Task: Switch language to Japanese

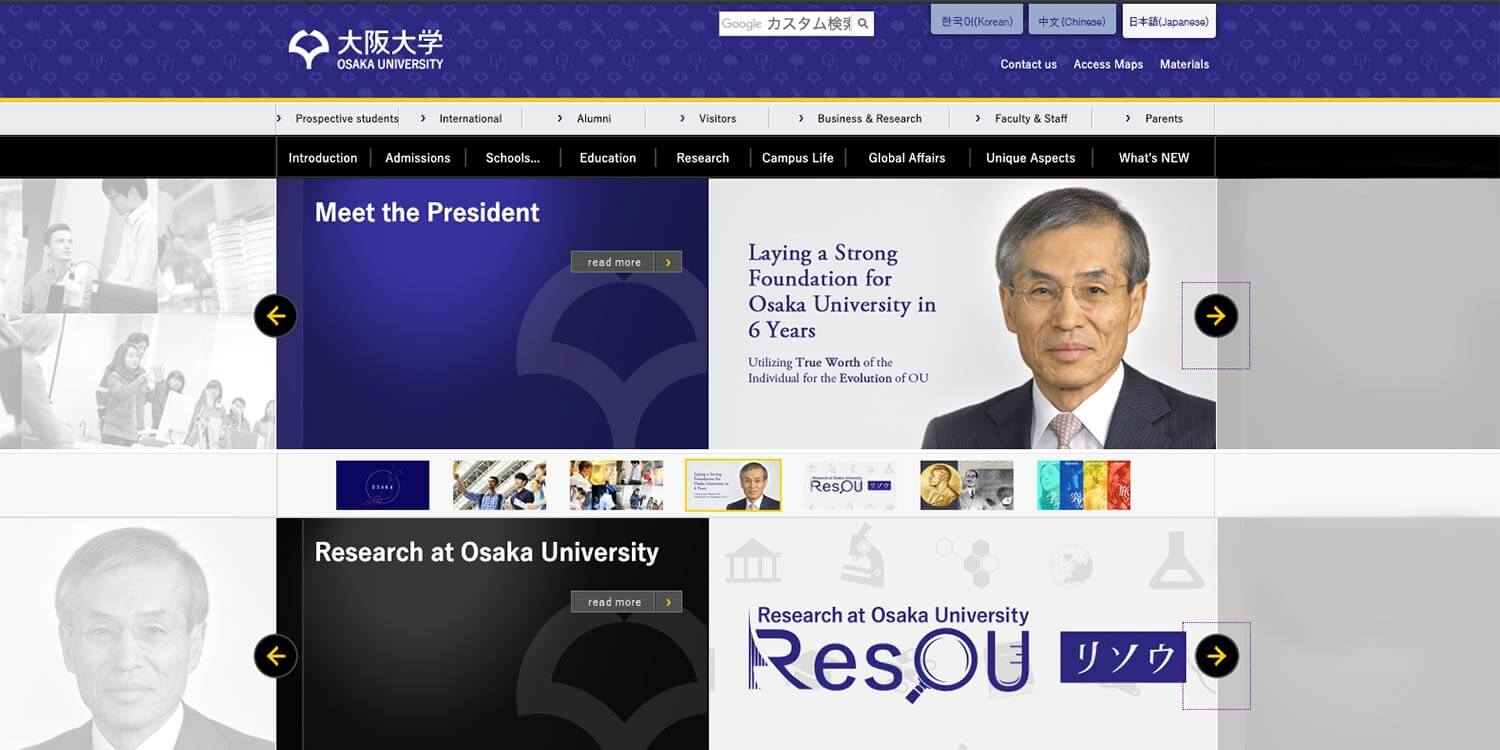Action: [x=1169, y=21]
